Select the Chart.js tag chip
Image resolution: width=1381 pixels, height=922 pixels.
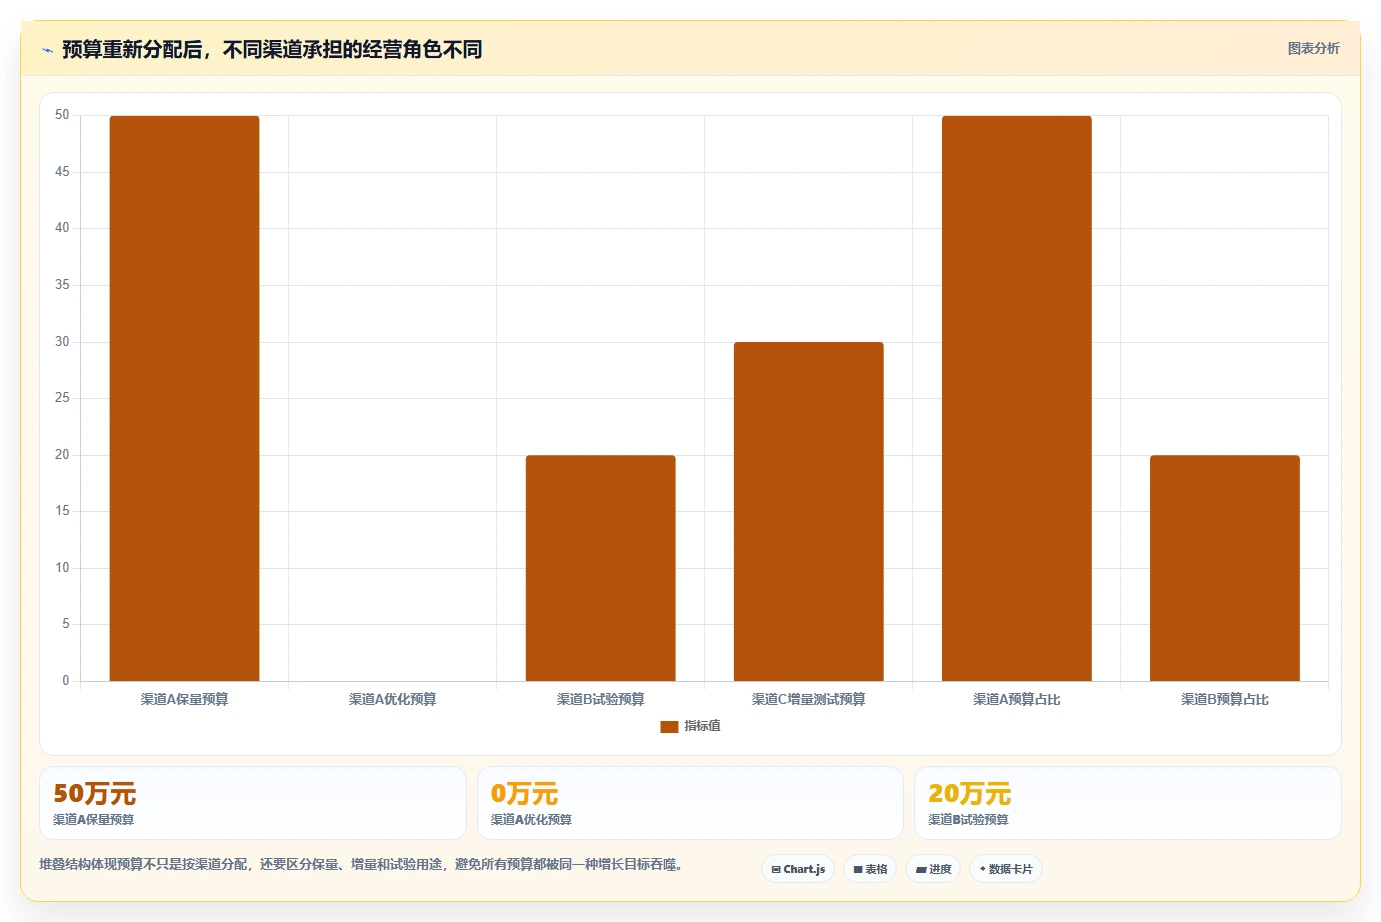click(798, 869)
